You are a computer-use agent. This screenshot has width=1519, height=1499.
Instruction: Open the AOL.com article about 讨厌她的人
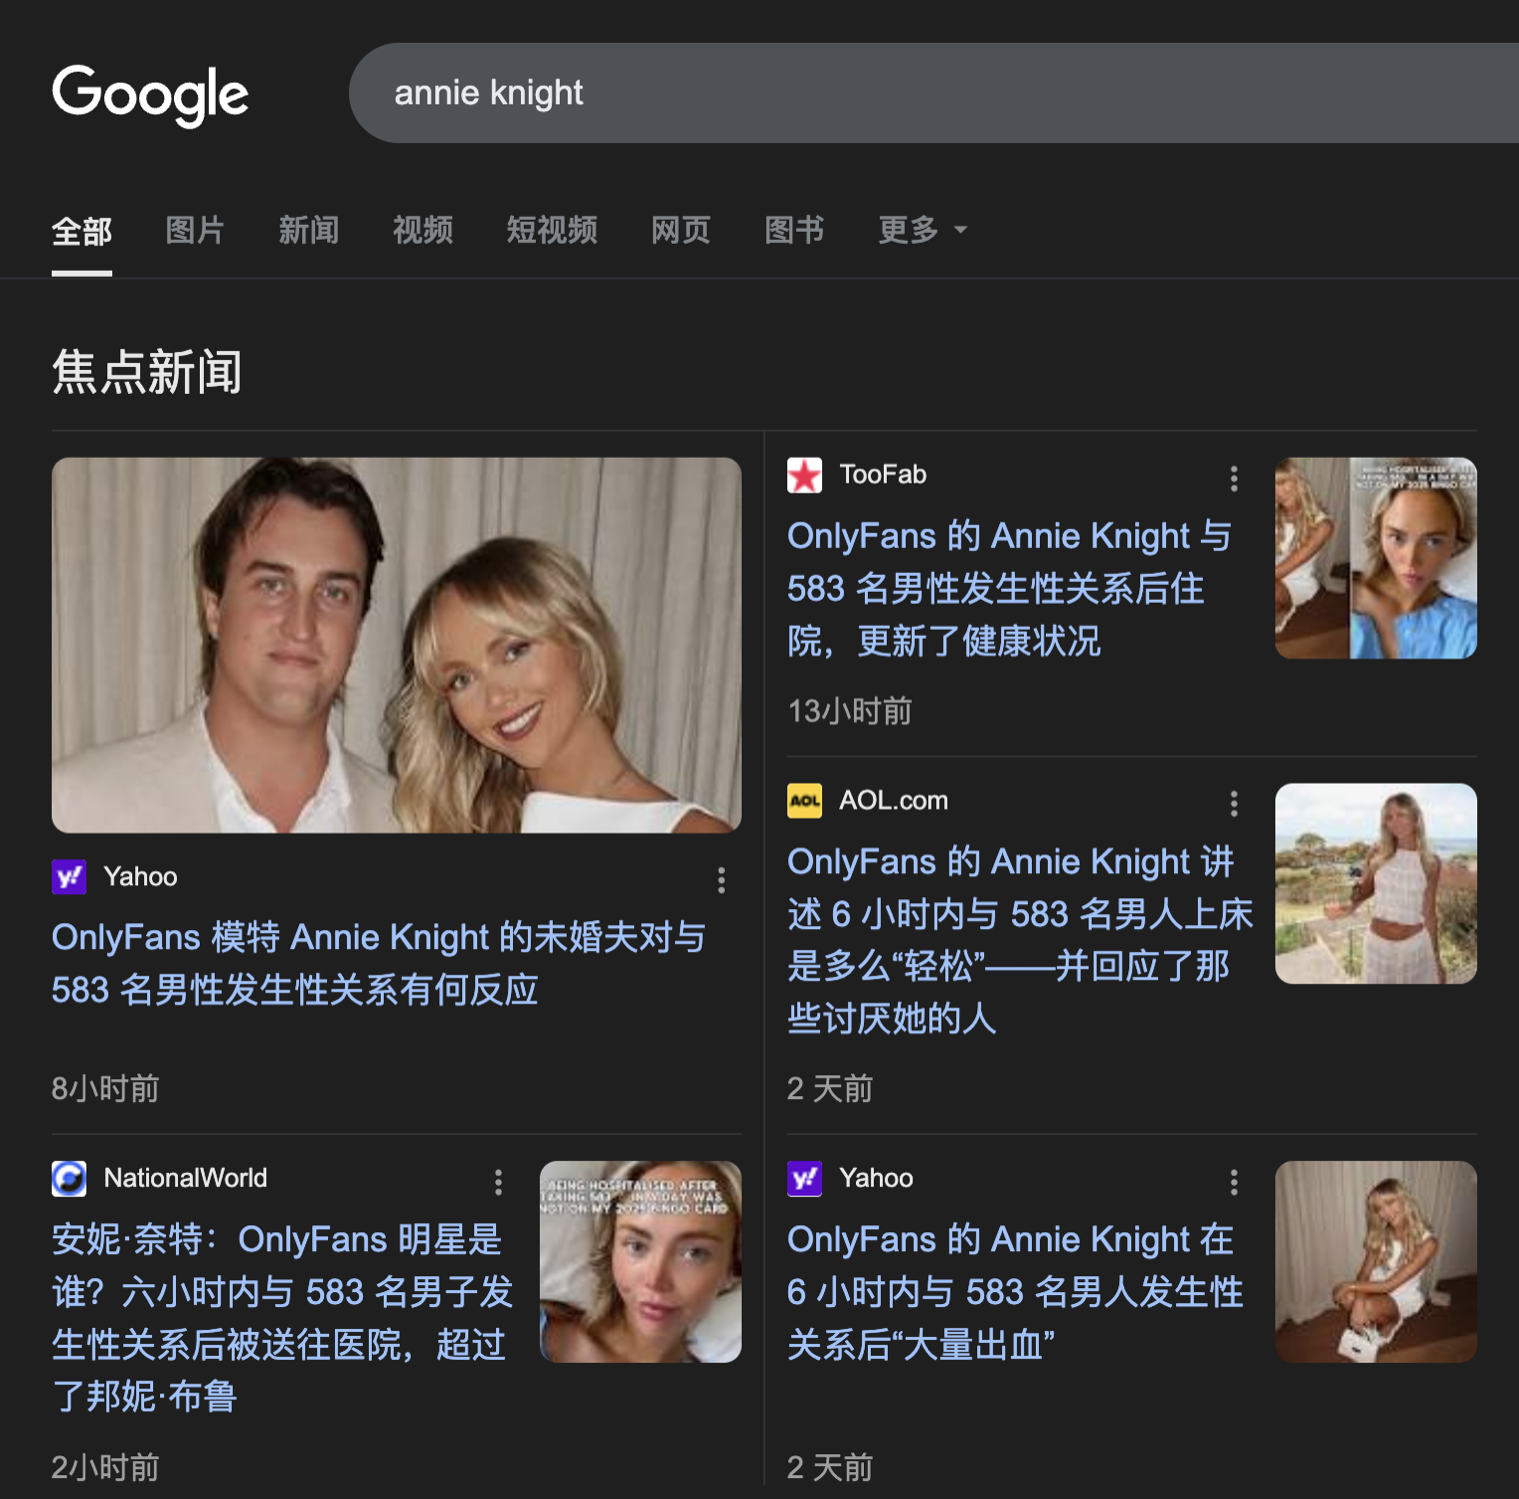tap(1020, 940)
